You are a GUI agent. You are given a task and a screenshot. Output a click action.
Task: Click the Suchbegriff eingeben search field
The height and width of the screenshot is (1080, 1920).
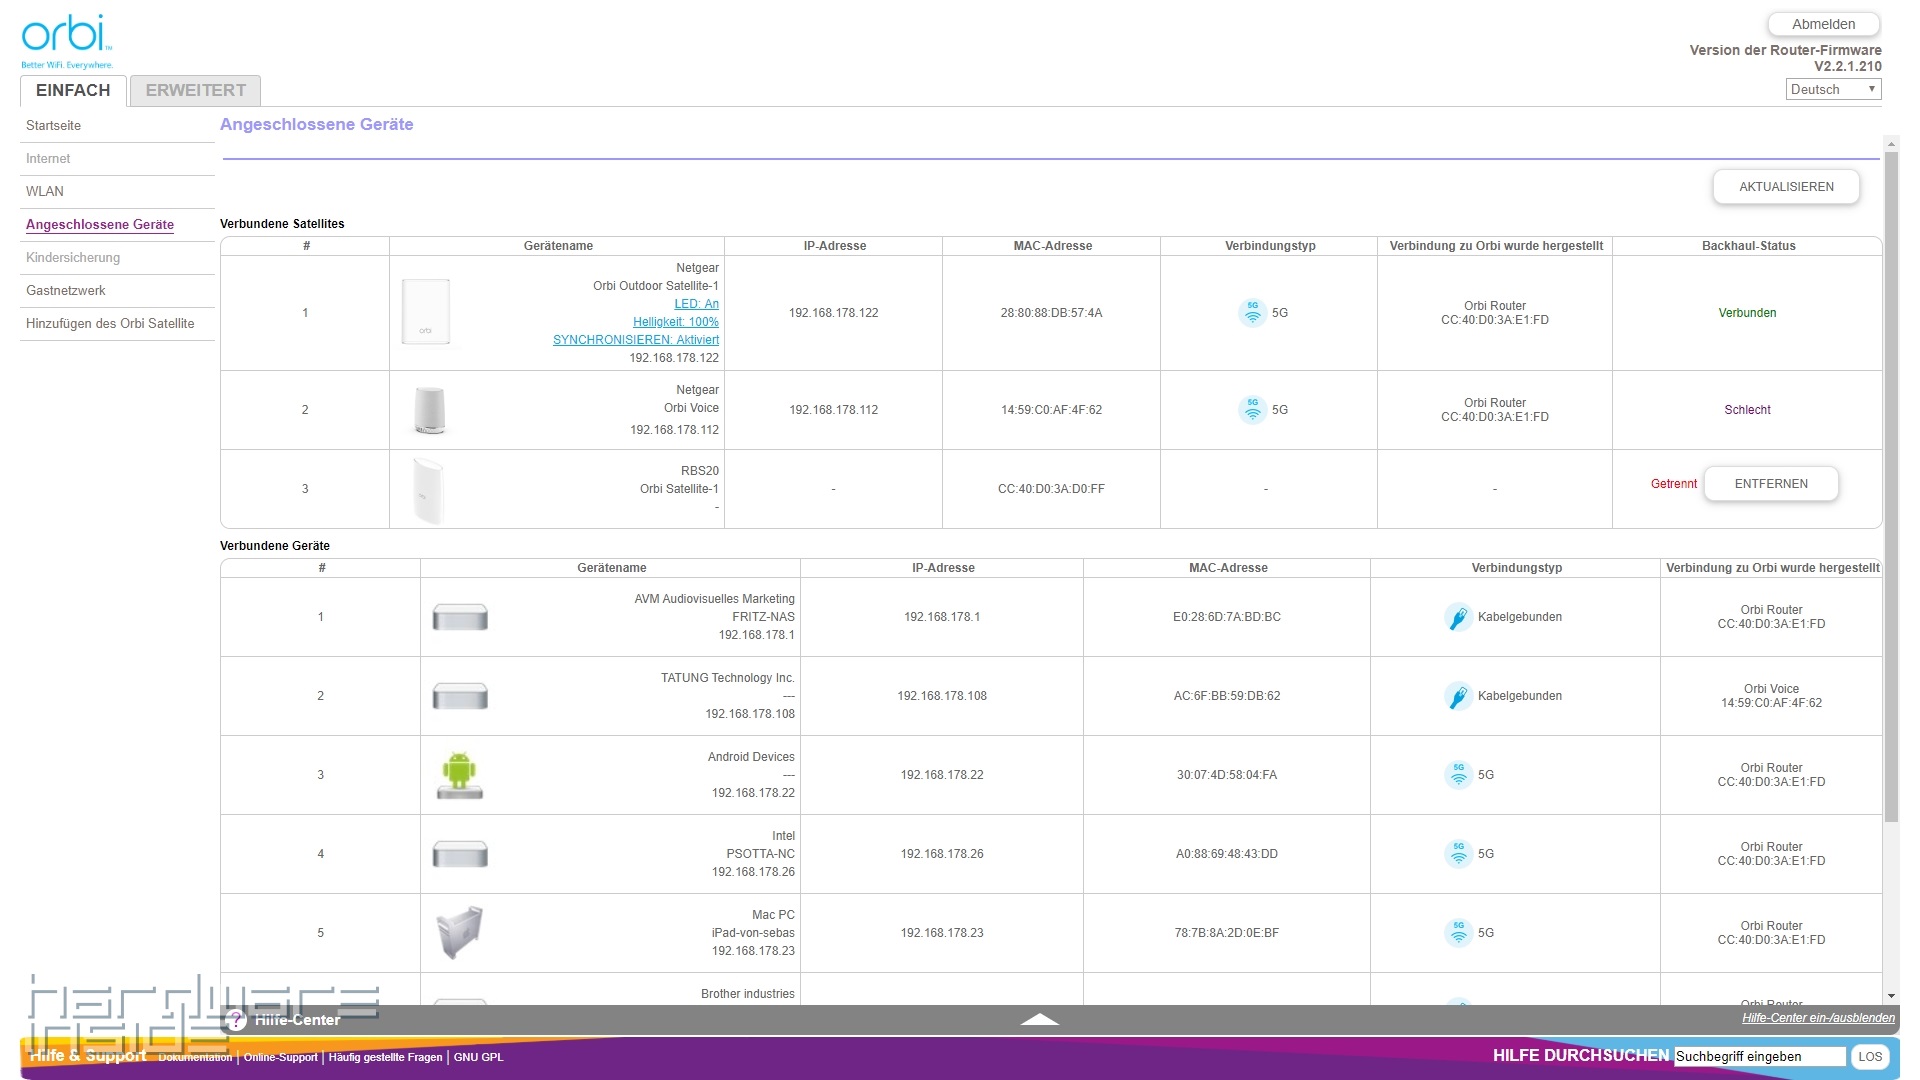(x=1760, y=1057)
